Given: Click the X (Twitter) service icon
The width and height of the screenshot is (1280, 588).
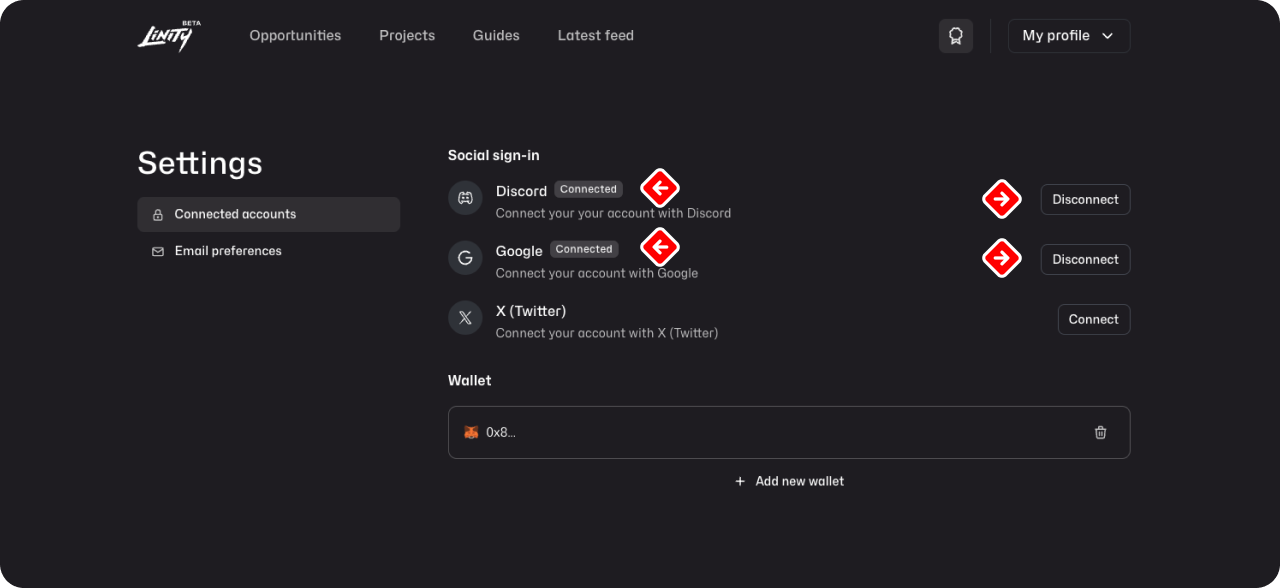Looking at the screenshot, I should point(465,318).
